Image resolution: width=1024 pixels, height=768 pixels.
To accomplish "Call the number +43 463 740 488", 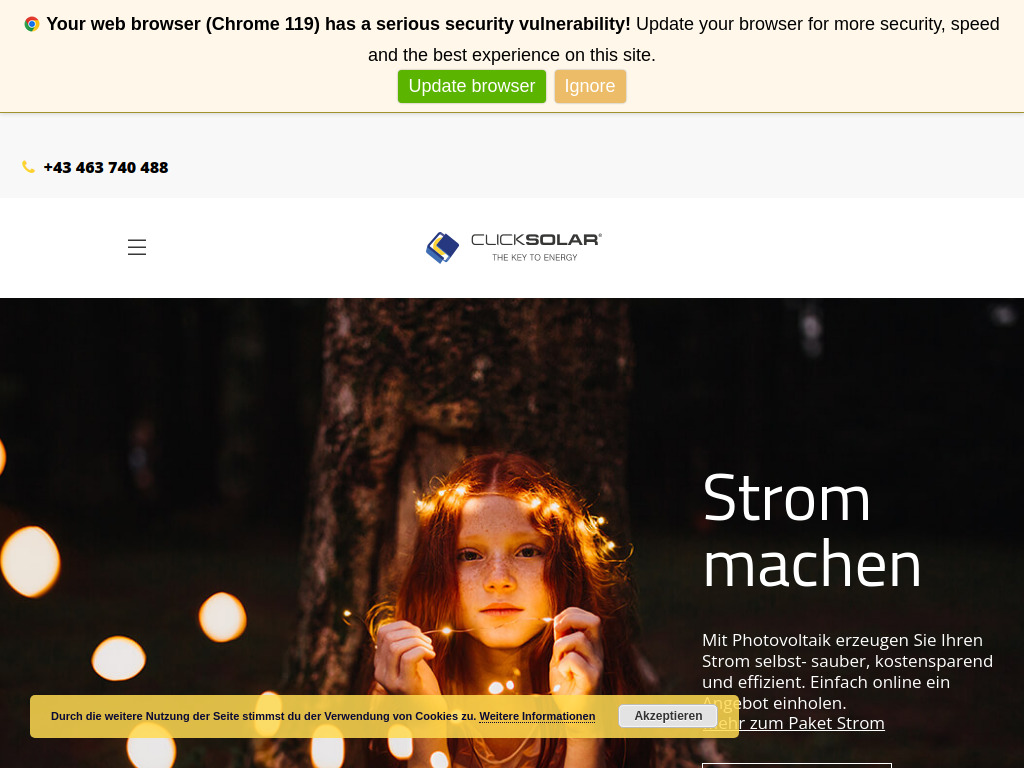I will point(105,167).
